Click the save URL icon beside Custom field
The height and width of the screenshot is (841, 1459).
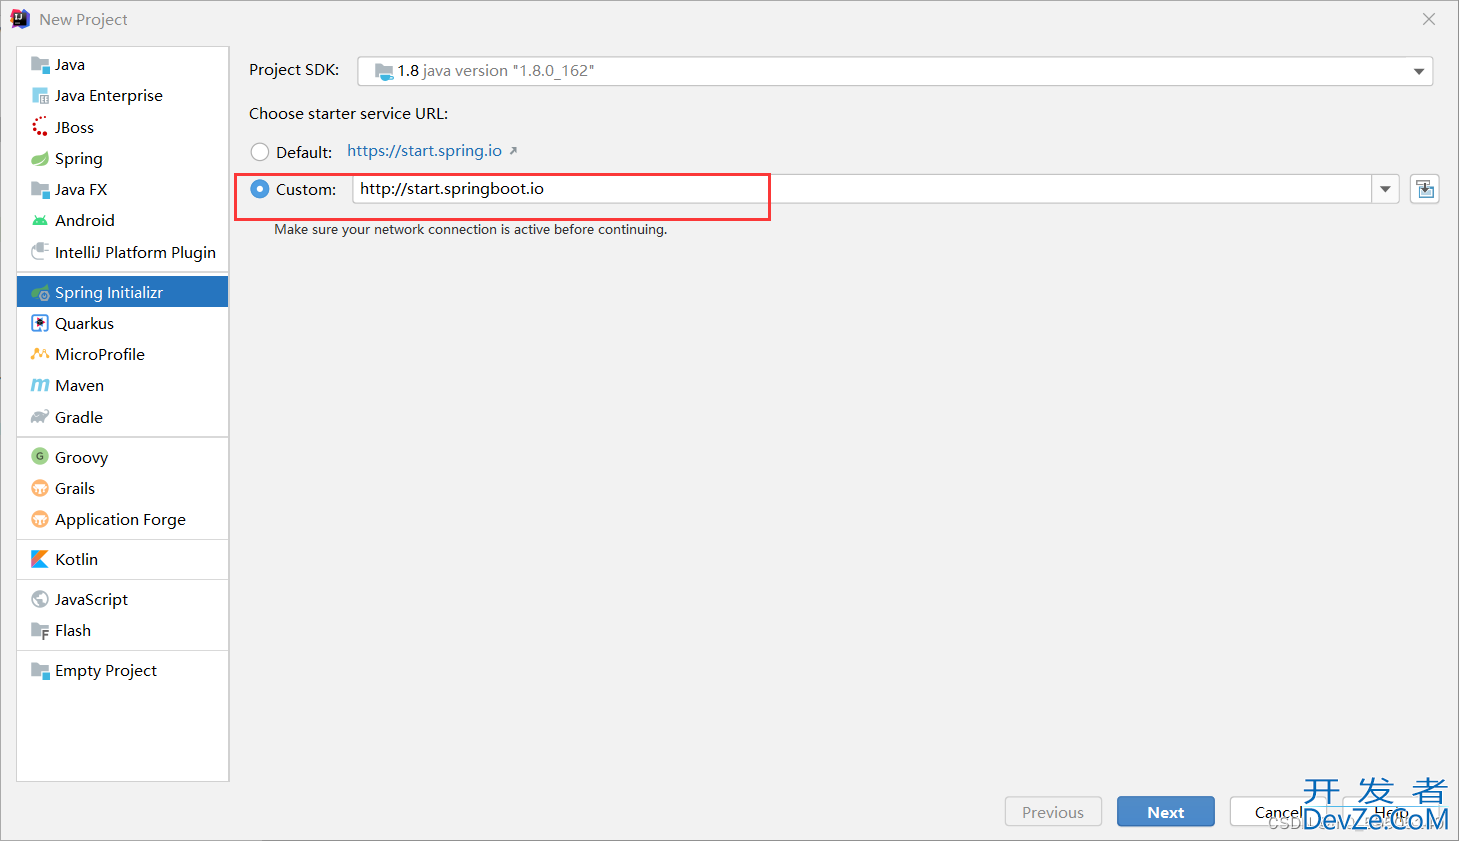pyautogui.click(x=1425, y=189)
